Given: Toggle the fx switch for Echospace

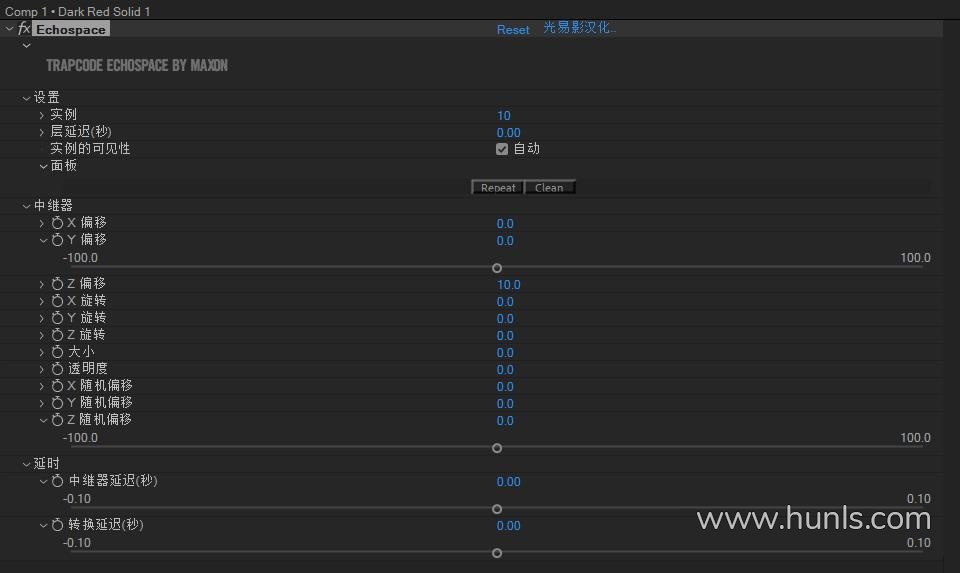Looking at the screenshot, I should point(24,29).
